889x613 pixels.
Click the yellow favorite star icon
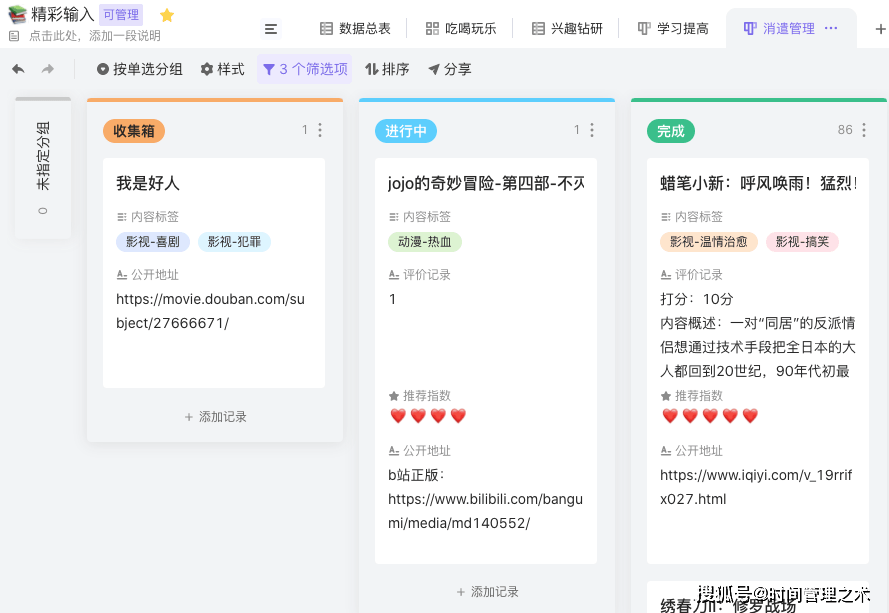(x=167, y=15)
